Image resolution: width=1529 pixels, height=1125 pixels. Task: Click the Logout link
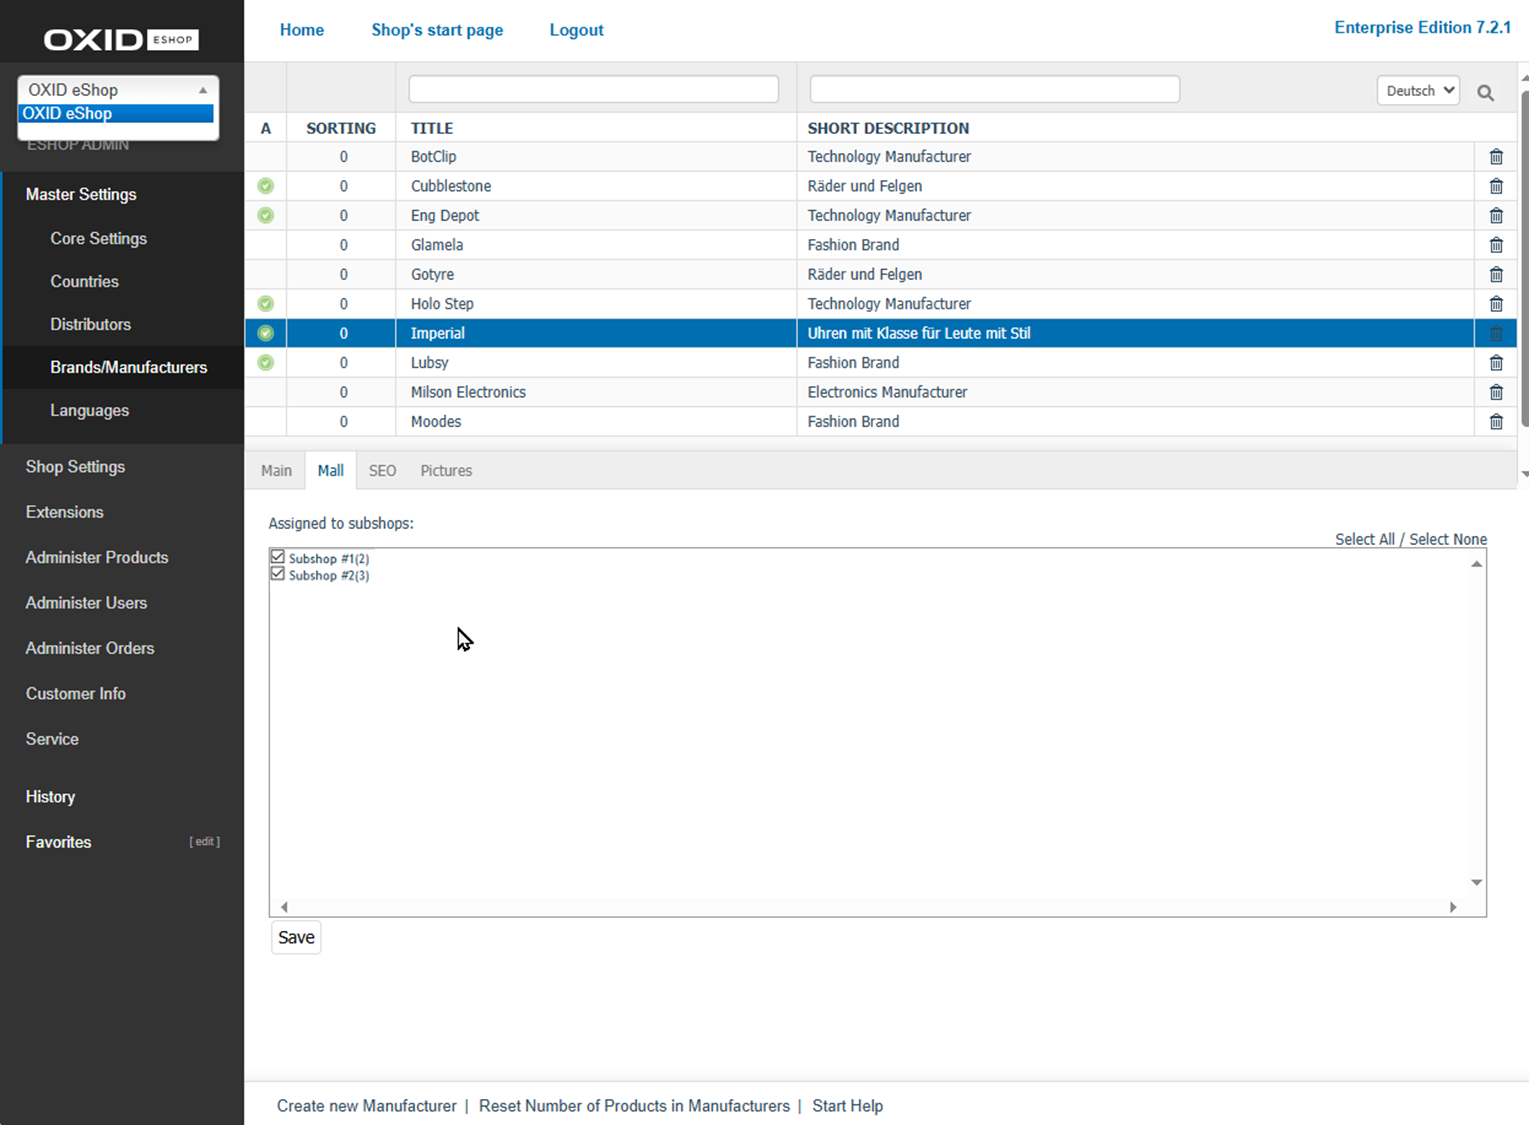pos(576,30)
